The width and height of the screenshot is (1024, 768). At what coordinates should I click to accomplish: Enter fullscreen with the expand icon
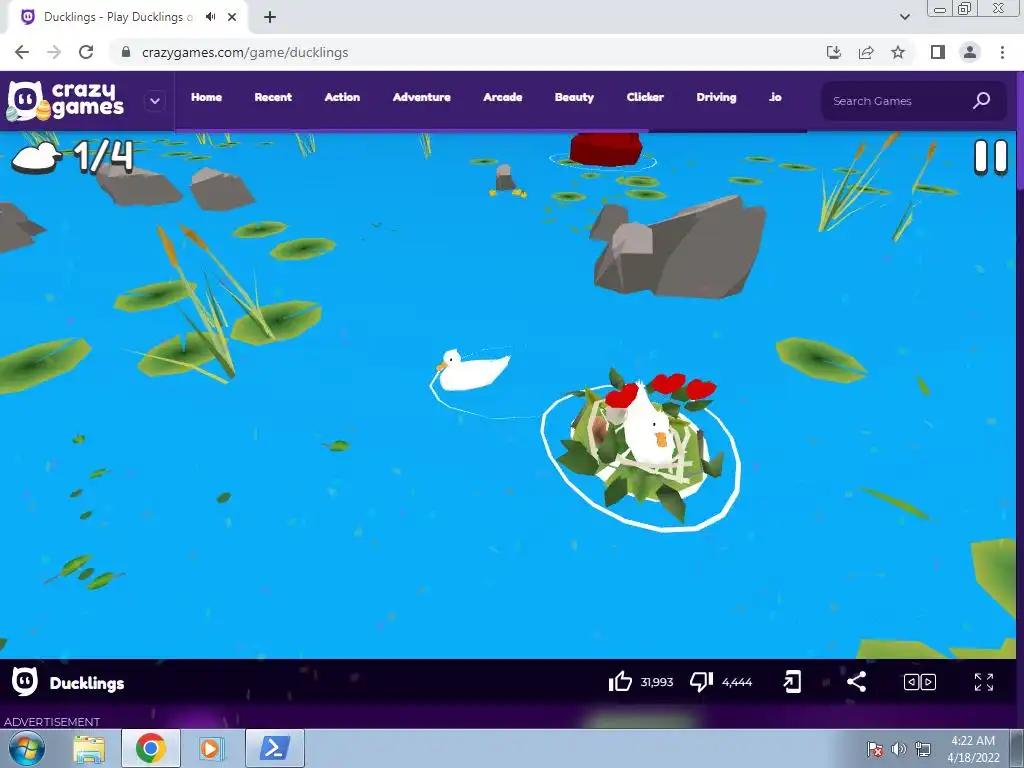pyautogui.click(x=984, y=682)
